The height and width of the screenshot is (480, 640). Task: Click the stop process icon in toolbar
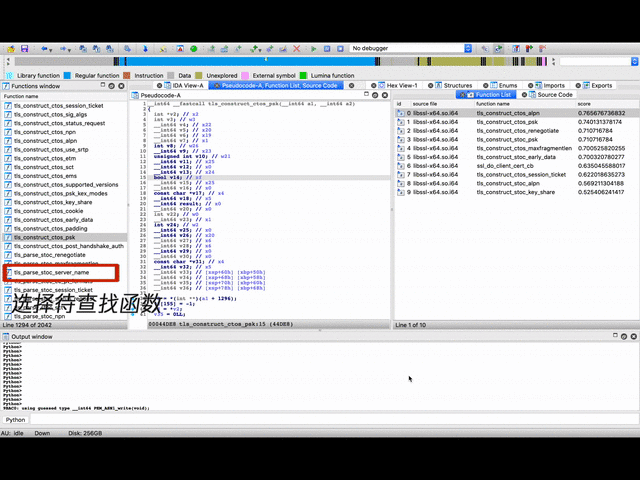click(338, 48)
